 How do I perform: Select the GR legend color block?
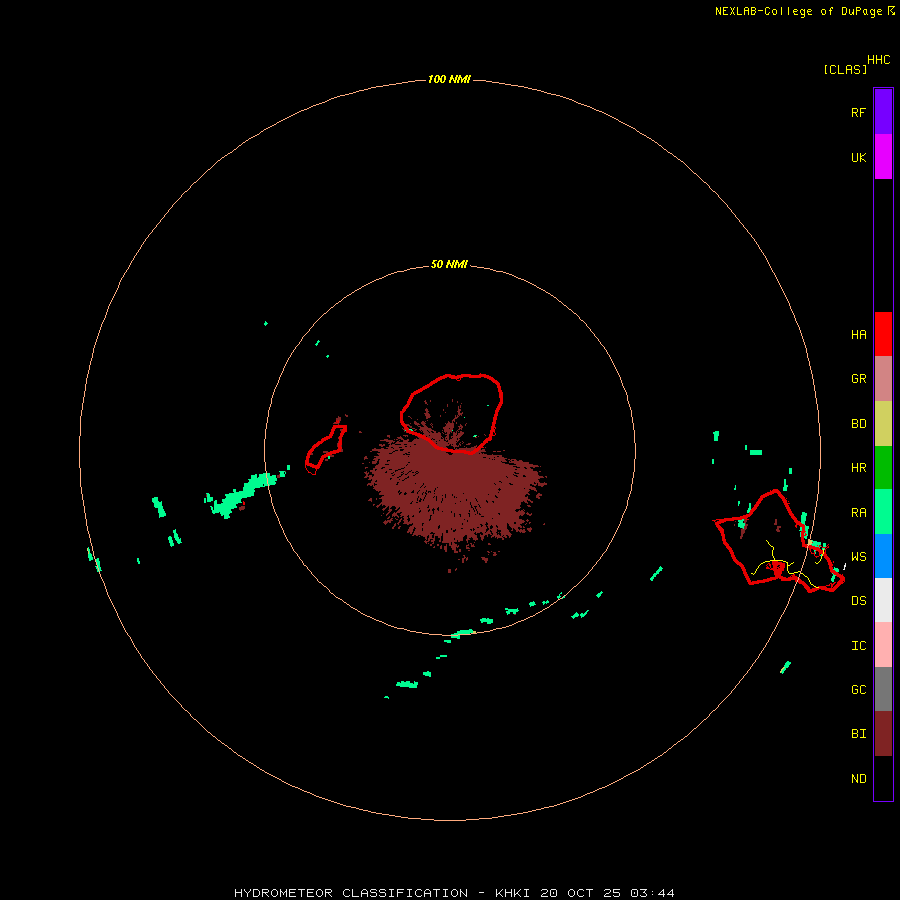pos(883,379)
